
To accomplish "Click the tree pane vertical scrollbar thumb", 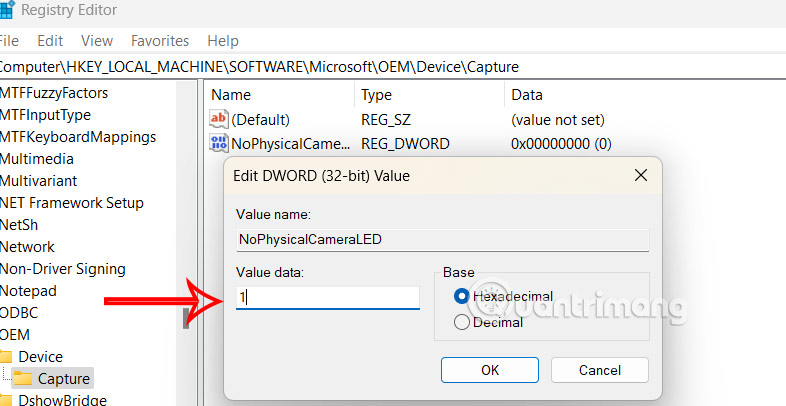I will coord(186,317).
